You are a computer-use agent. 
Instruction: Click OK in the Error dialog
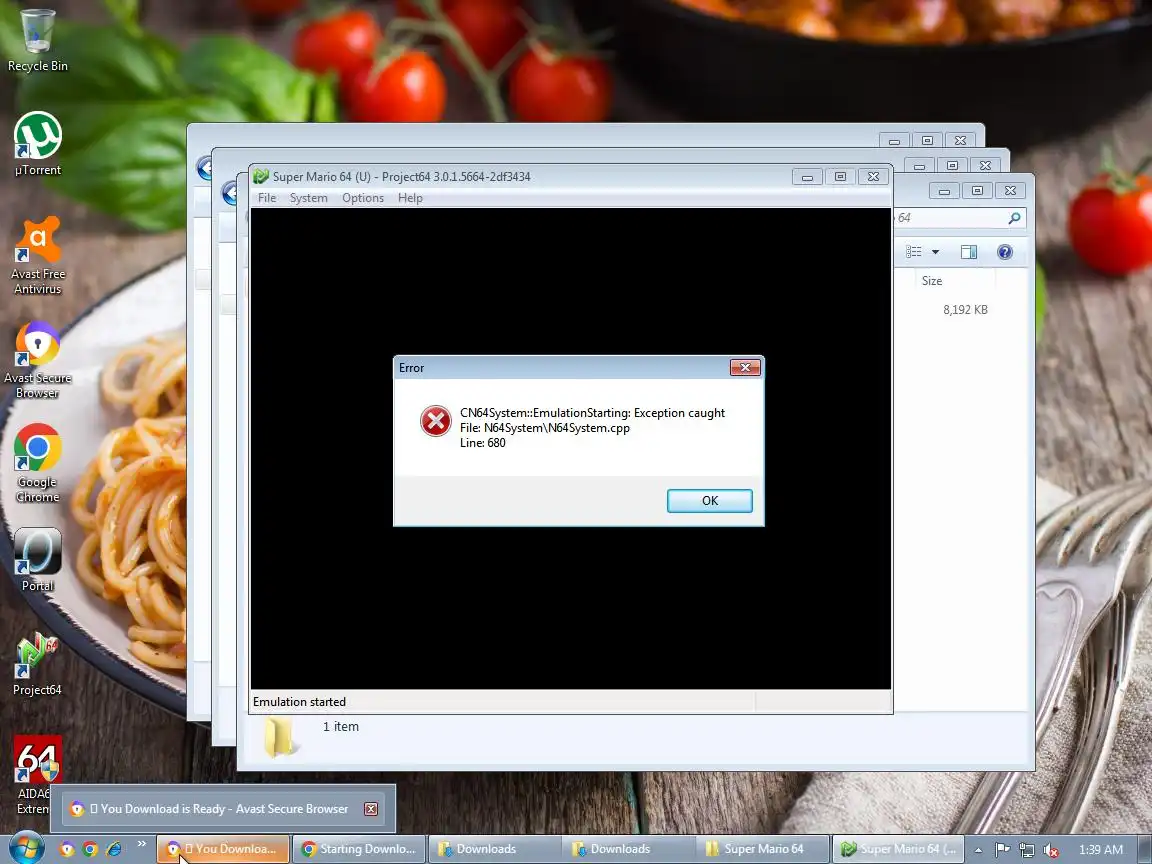(709, 500)
